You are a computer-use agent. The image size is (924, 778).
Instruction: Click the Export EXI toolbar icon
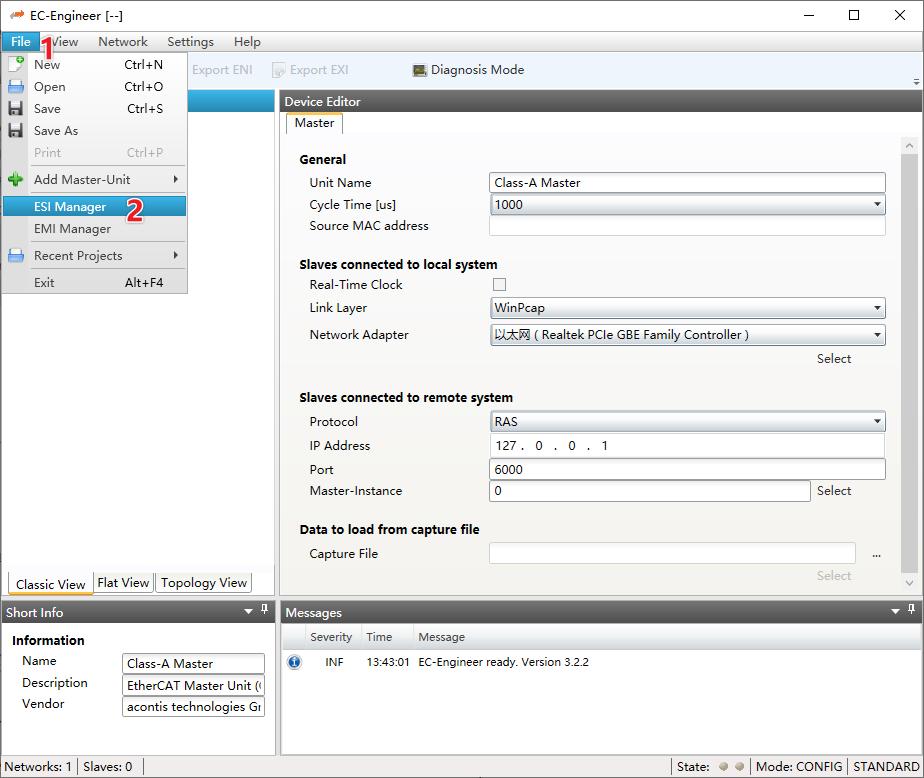279,70
